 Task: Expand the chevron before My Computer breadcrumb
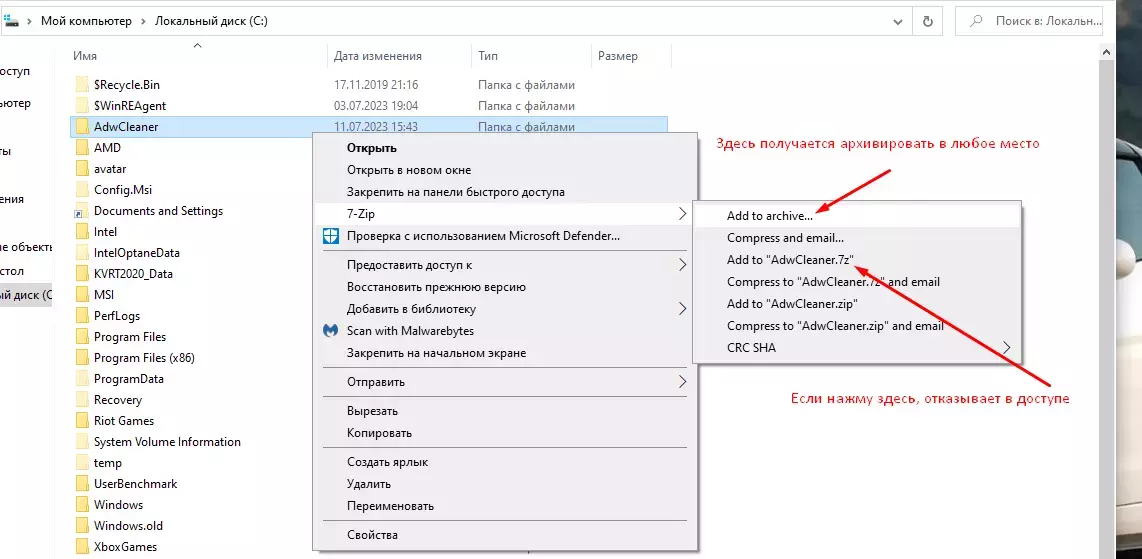pos(29,21)
